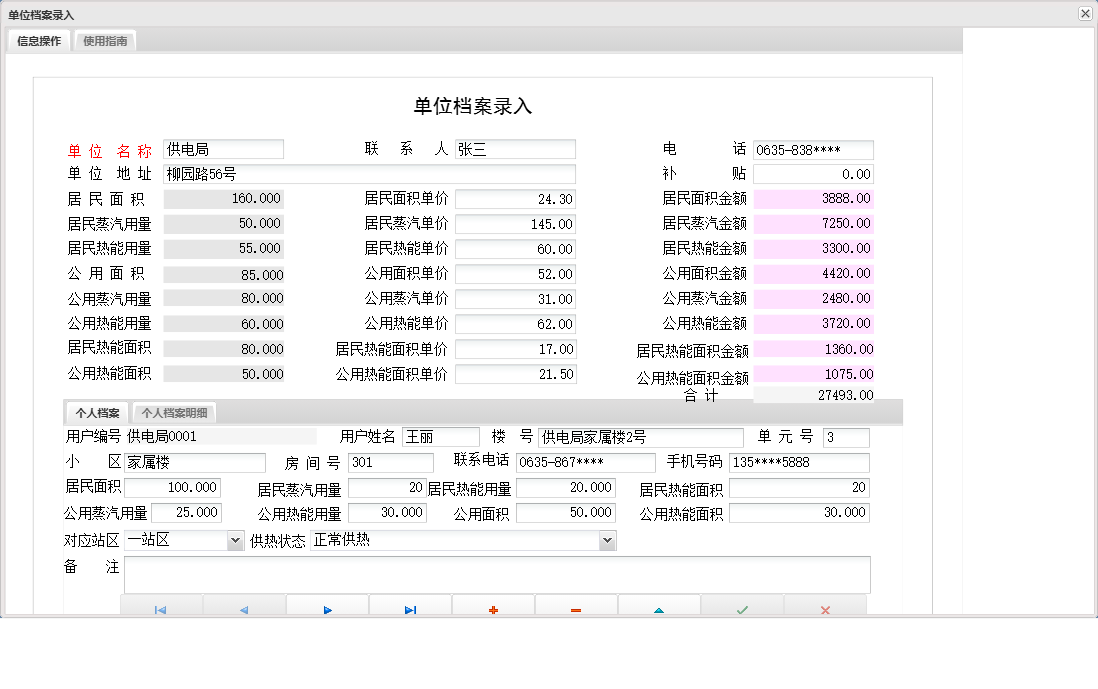Click the 联系人 field containing 张三
This screenshot has height=689, width=1098.
tap(515, 148)
